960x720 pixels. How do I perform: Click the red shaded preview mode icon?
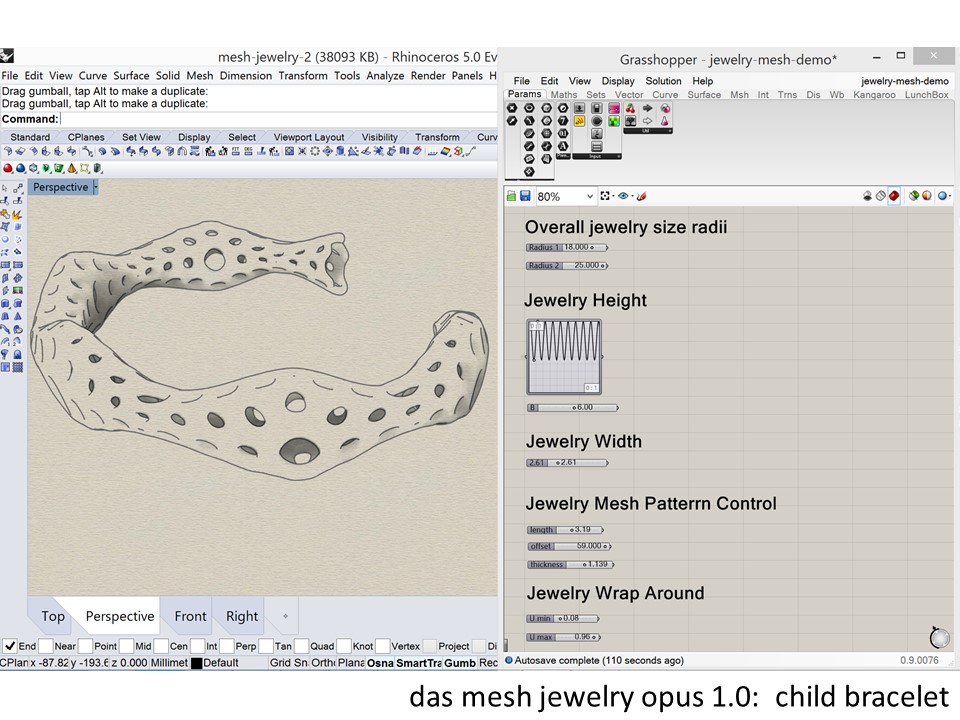pyautogui.click(x=894, y=197)
